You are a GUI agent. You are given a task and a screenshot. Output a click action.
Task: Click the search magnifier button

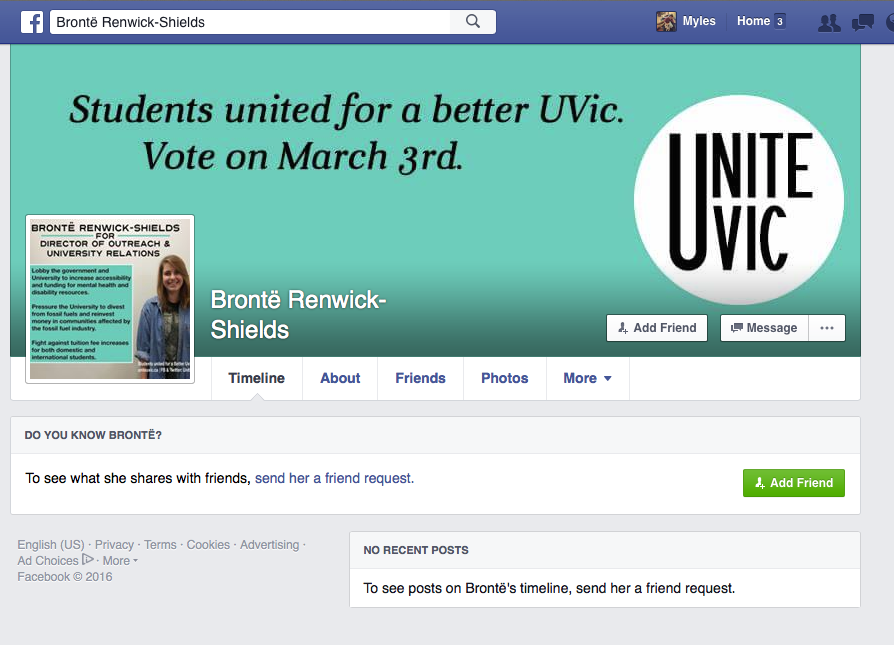click(473, 21)
